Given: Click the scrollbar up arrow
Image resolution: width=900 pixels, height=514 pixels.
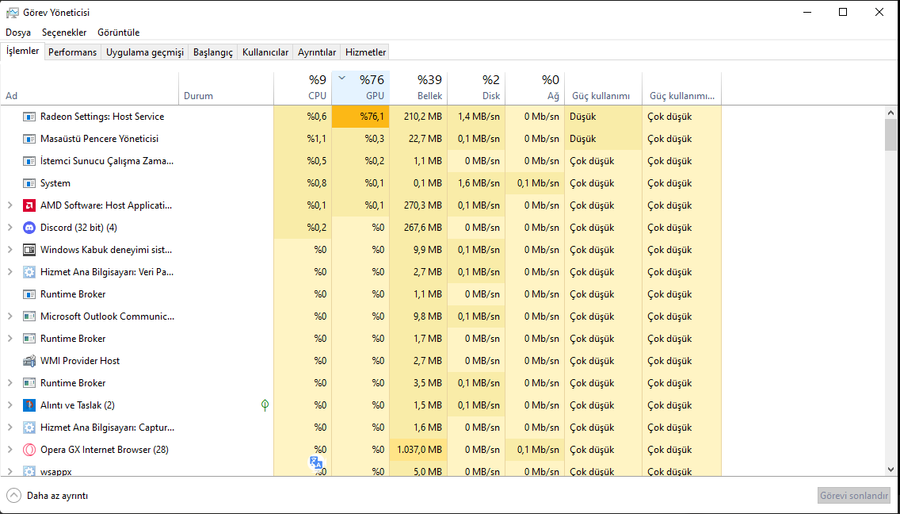Looking at the screenshot, I should tap(891, 113).
